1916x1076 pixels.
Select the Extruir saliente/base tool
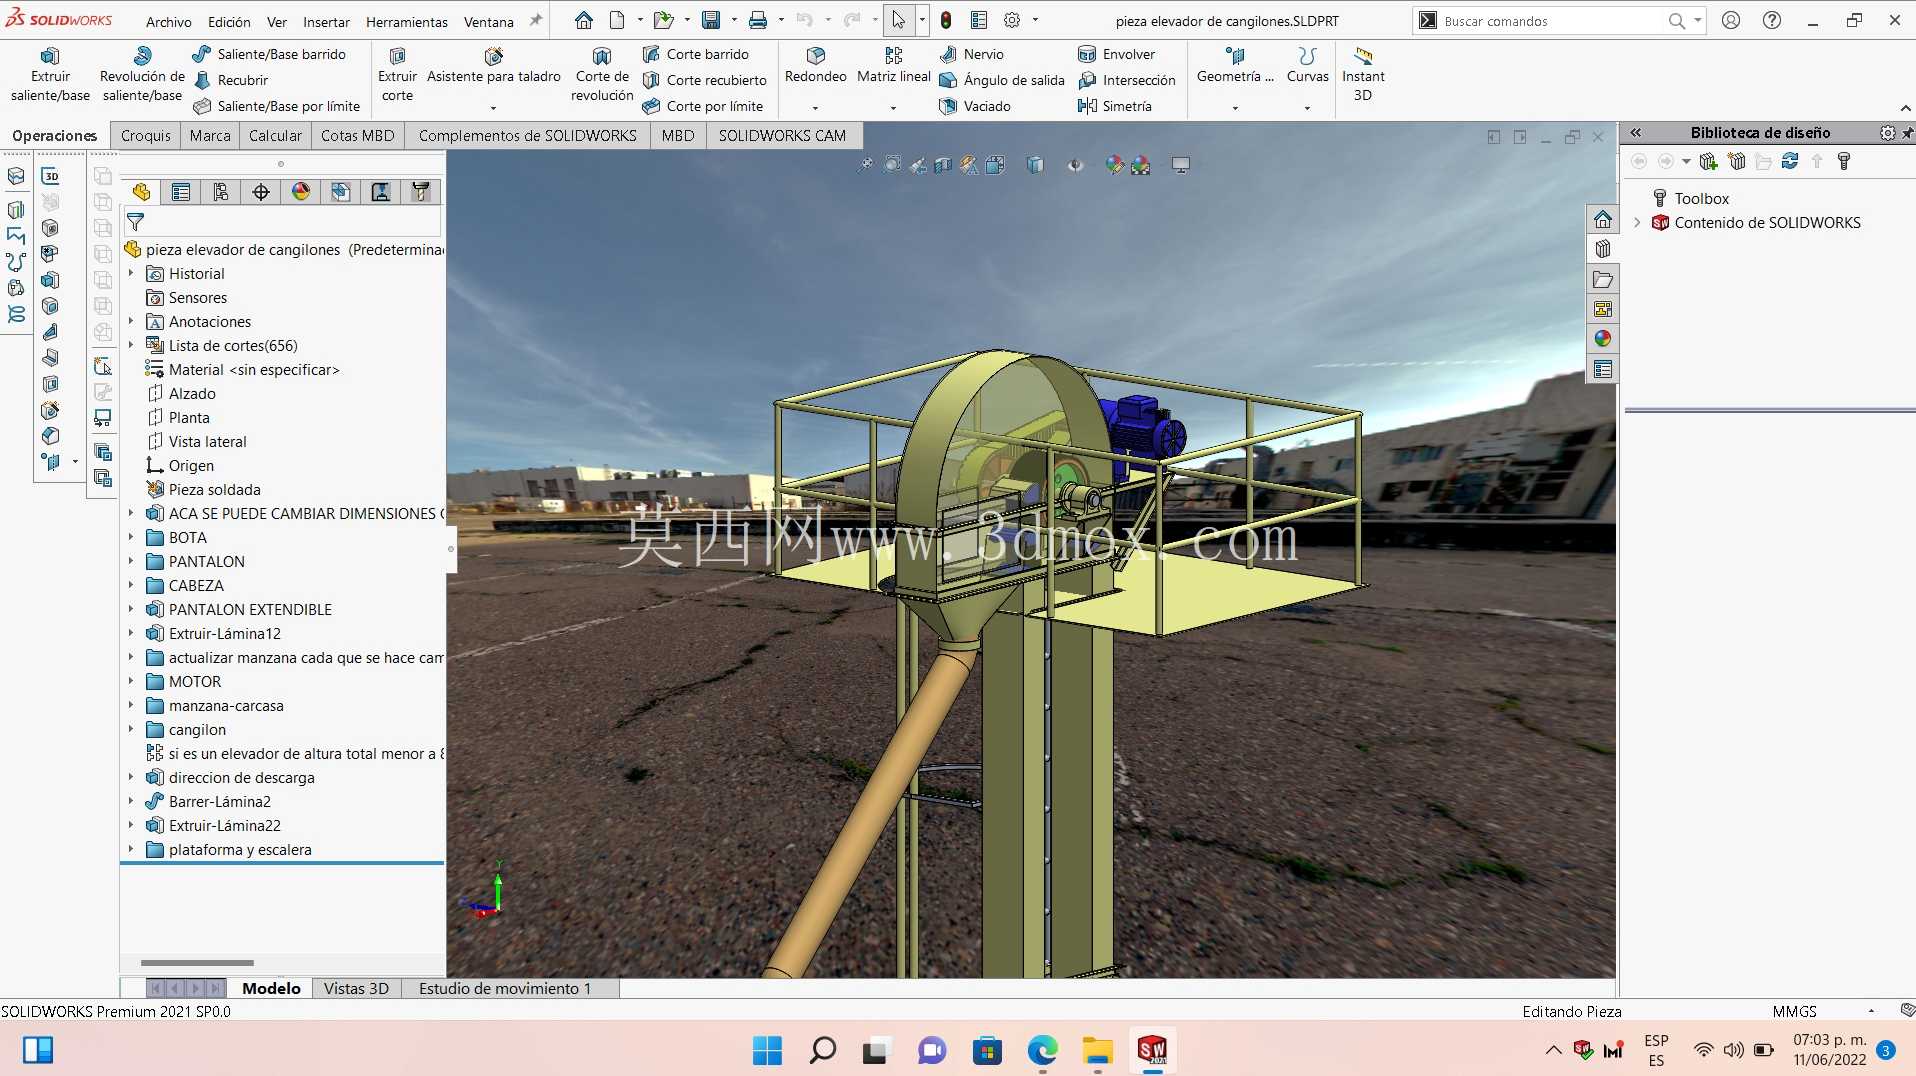(50, 75)
